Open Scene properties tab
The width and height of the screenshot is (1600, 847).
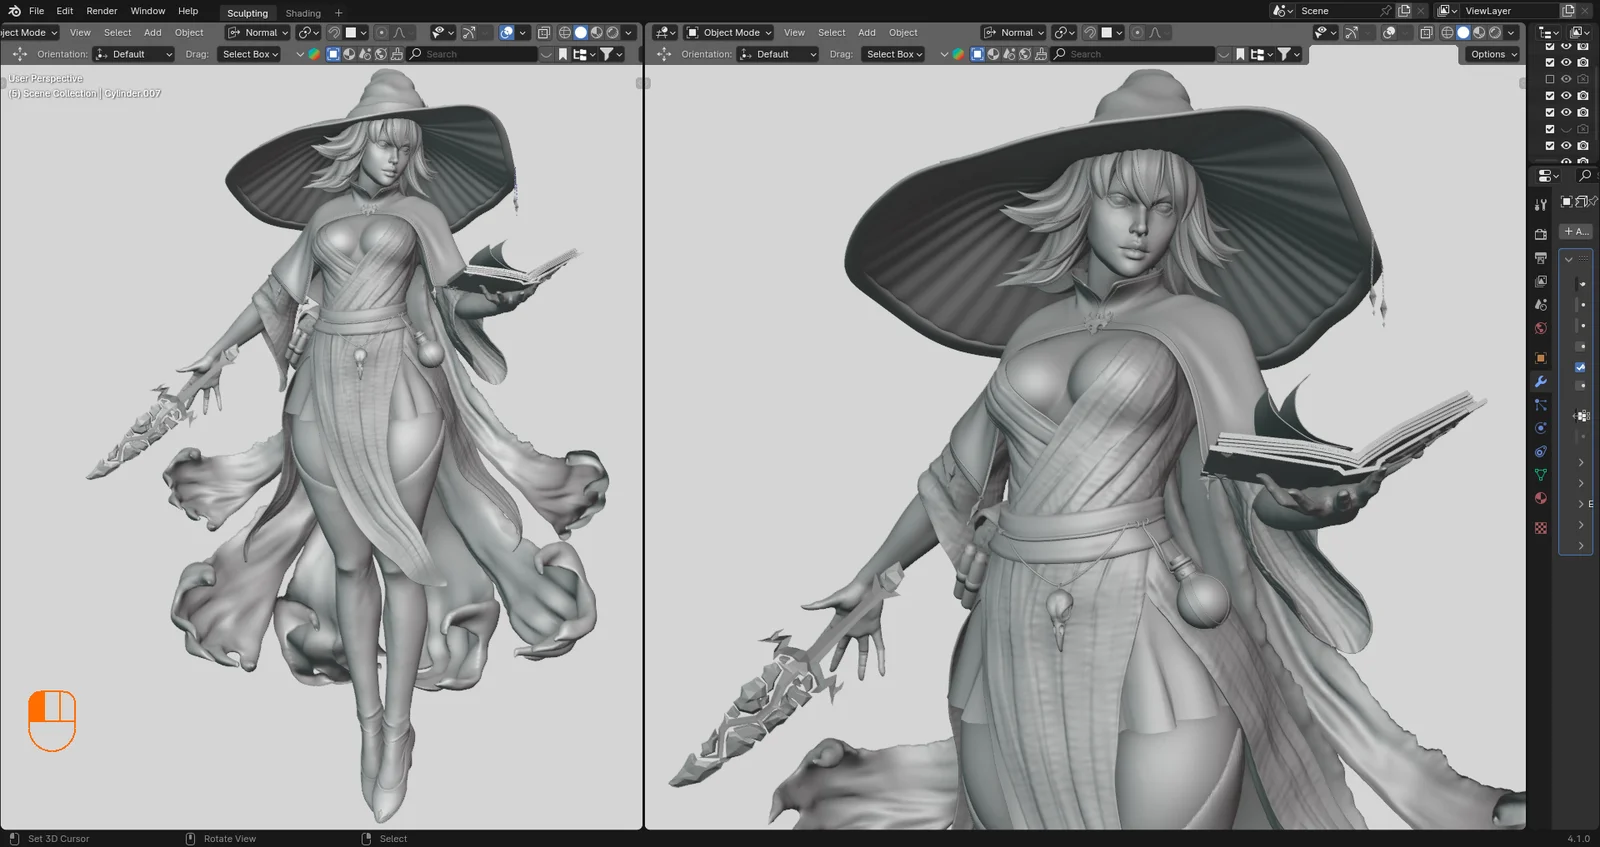click(1541, 305)
